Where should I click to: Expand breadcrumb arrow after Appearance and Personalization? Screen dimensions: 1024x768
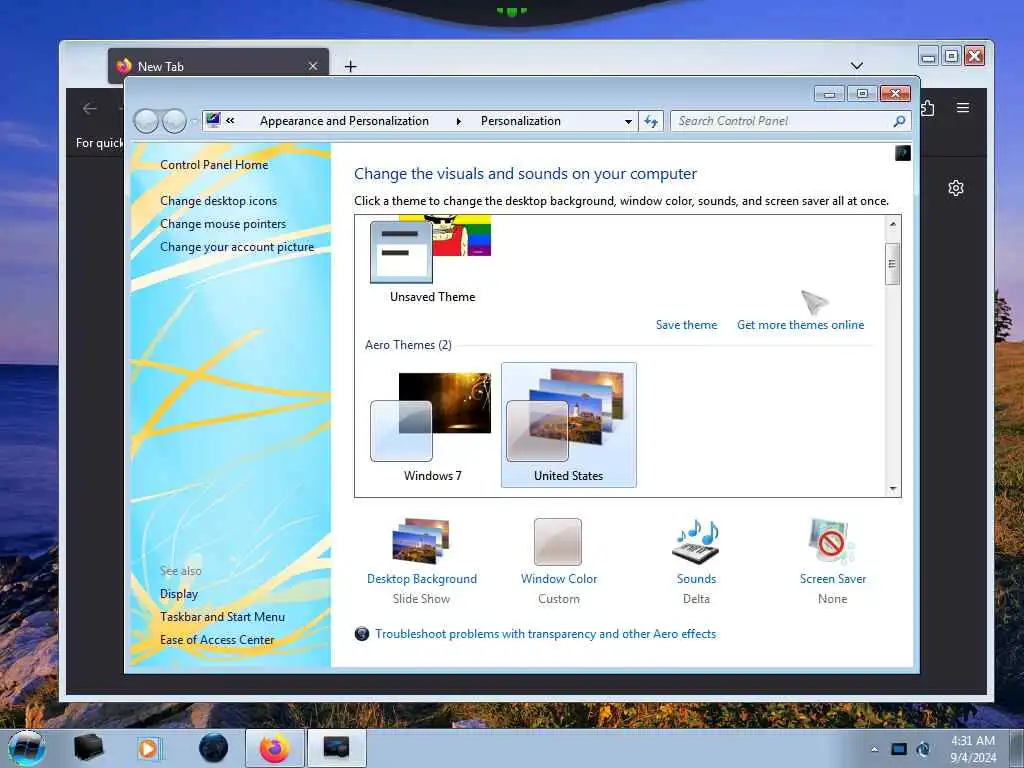pyautogui.click(x=458, y=121)
